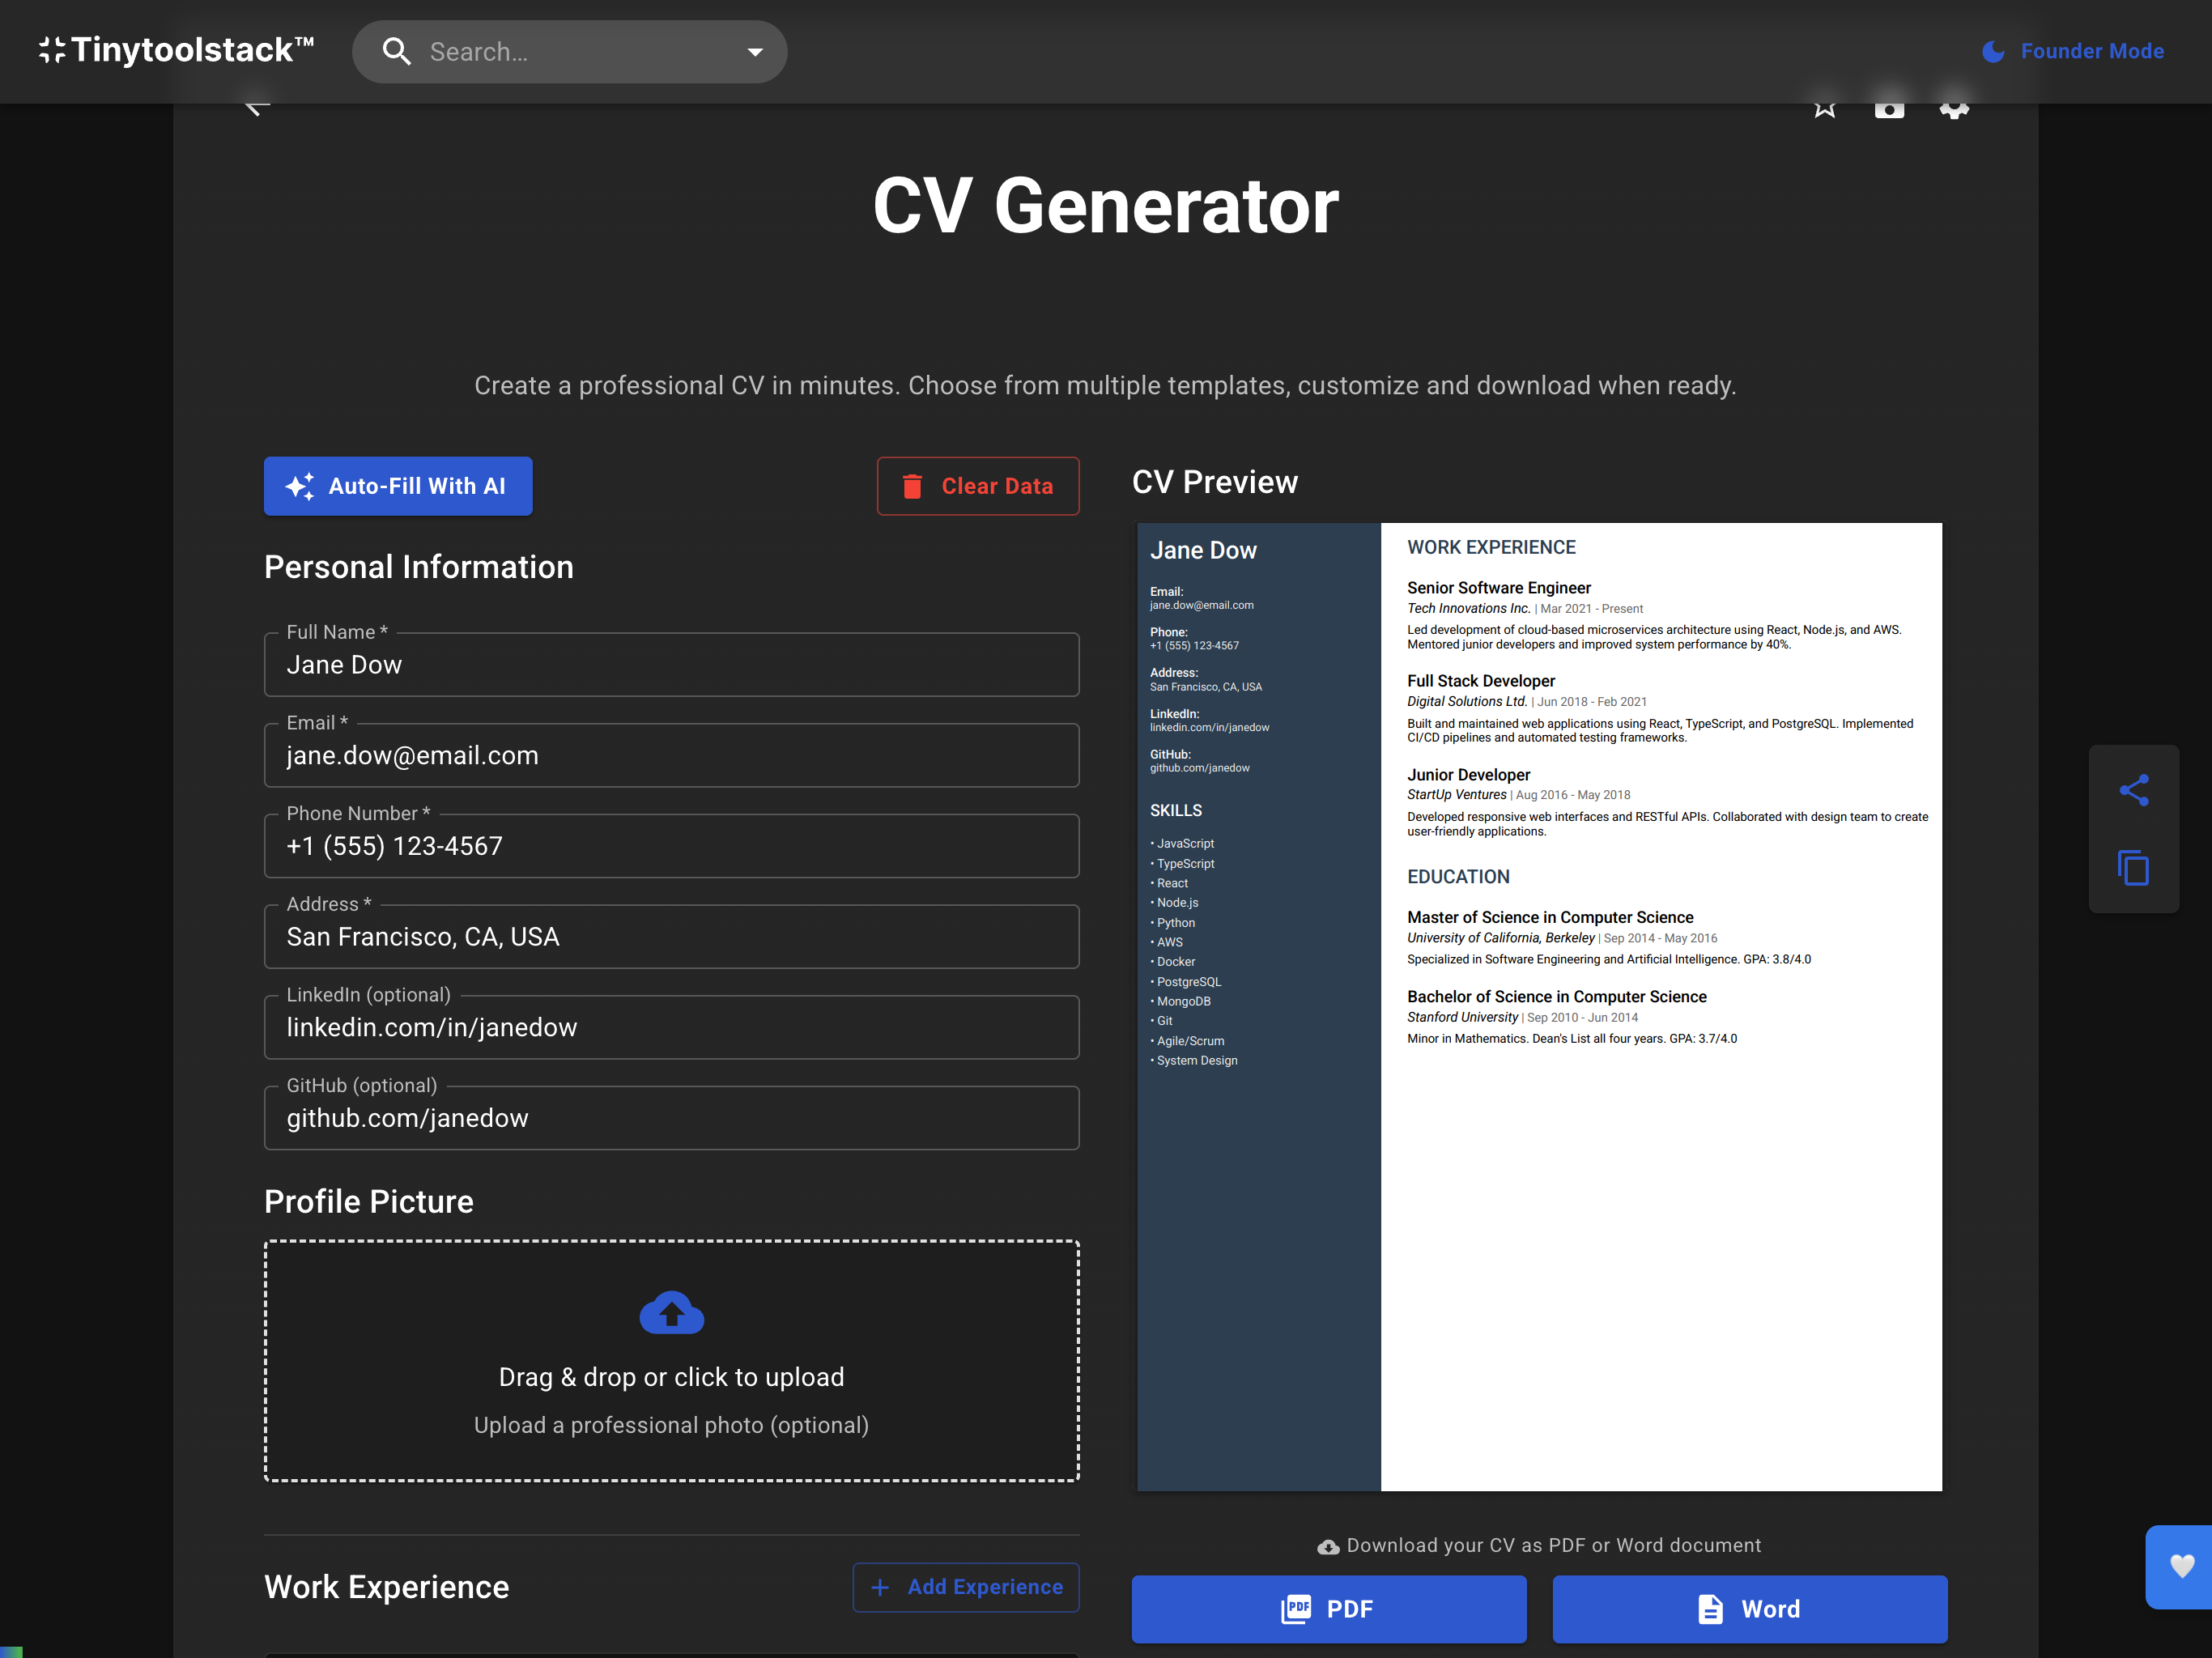This screenshot has height=1658, width=2212.
Task: Click the Tinytoolstack logo
Action: (x=176, y=49)
